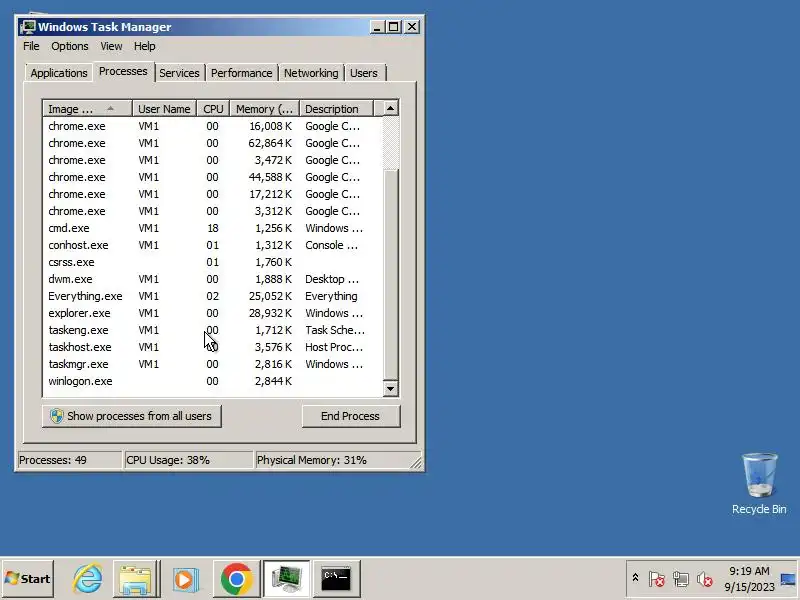Open the Options menu
Viewport: 800px width, 600px height.
click(x=69, y=46)
